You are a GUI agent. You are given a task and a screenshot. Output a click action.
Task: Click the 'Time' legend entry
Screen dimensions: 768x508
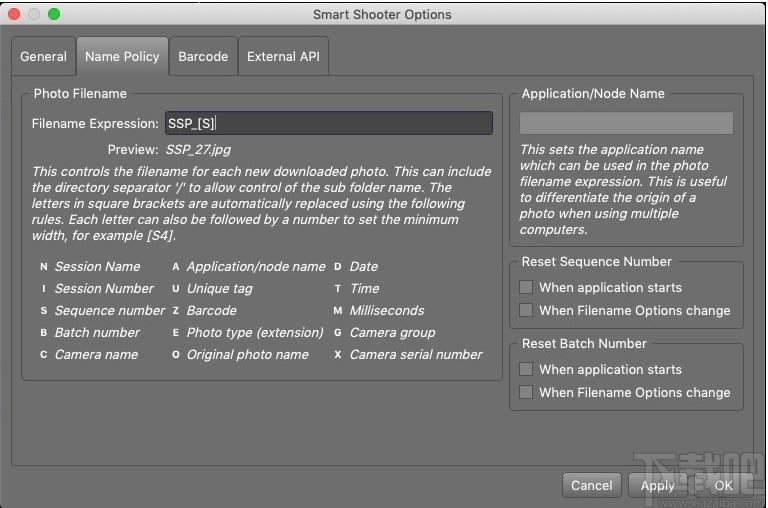[x=364, y=289]
